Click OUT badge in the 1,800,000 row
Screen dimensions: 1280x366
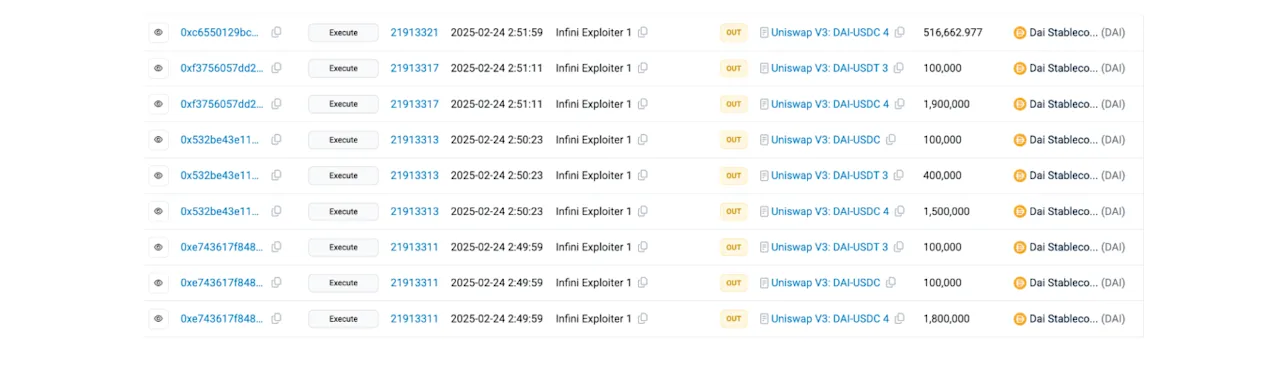click(733, 319)
